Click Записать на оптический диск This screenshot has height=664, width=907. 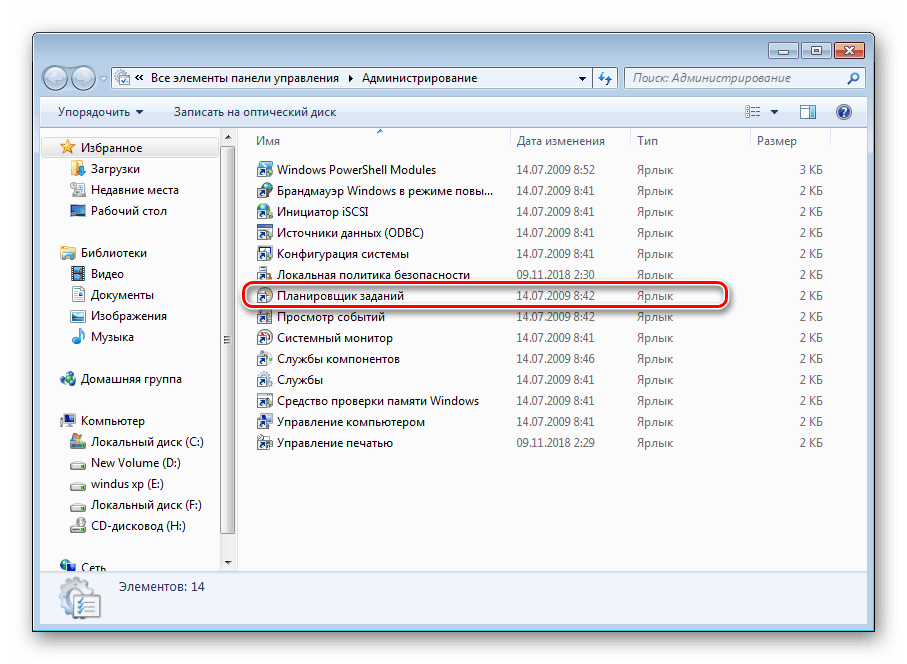255,112
